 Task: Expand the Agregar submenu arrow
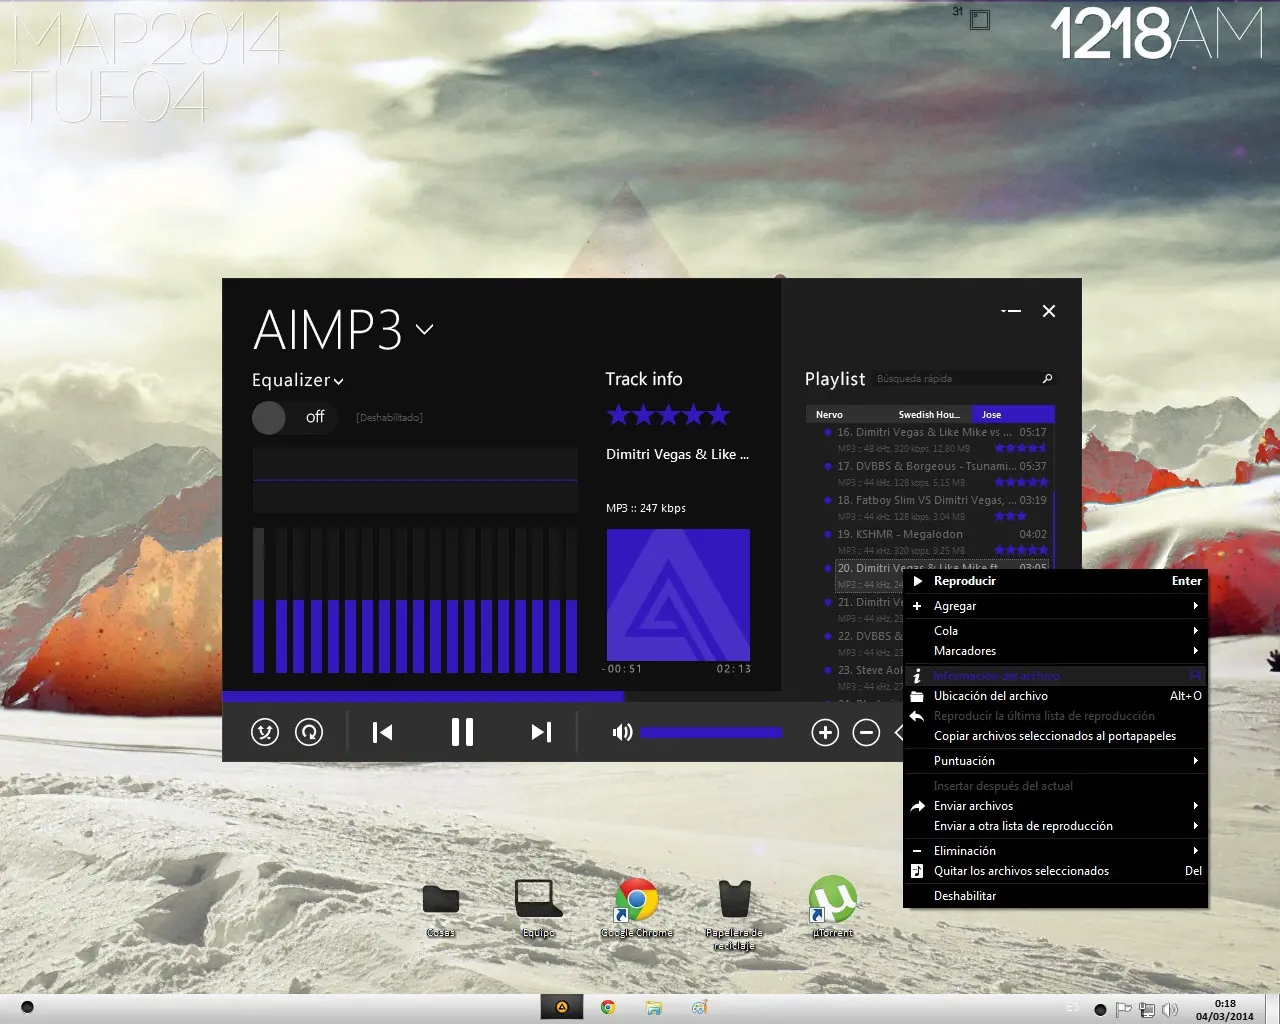click(x=1195, y=606)
